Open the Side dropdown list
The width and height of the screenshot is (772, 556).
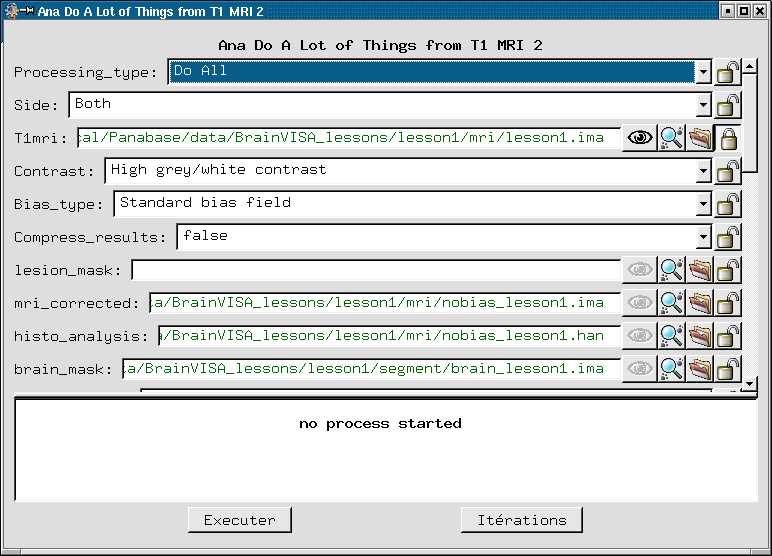pyautogui.click(x=703, y=105)
